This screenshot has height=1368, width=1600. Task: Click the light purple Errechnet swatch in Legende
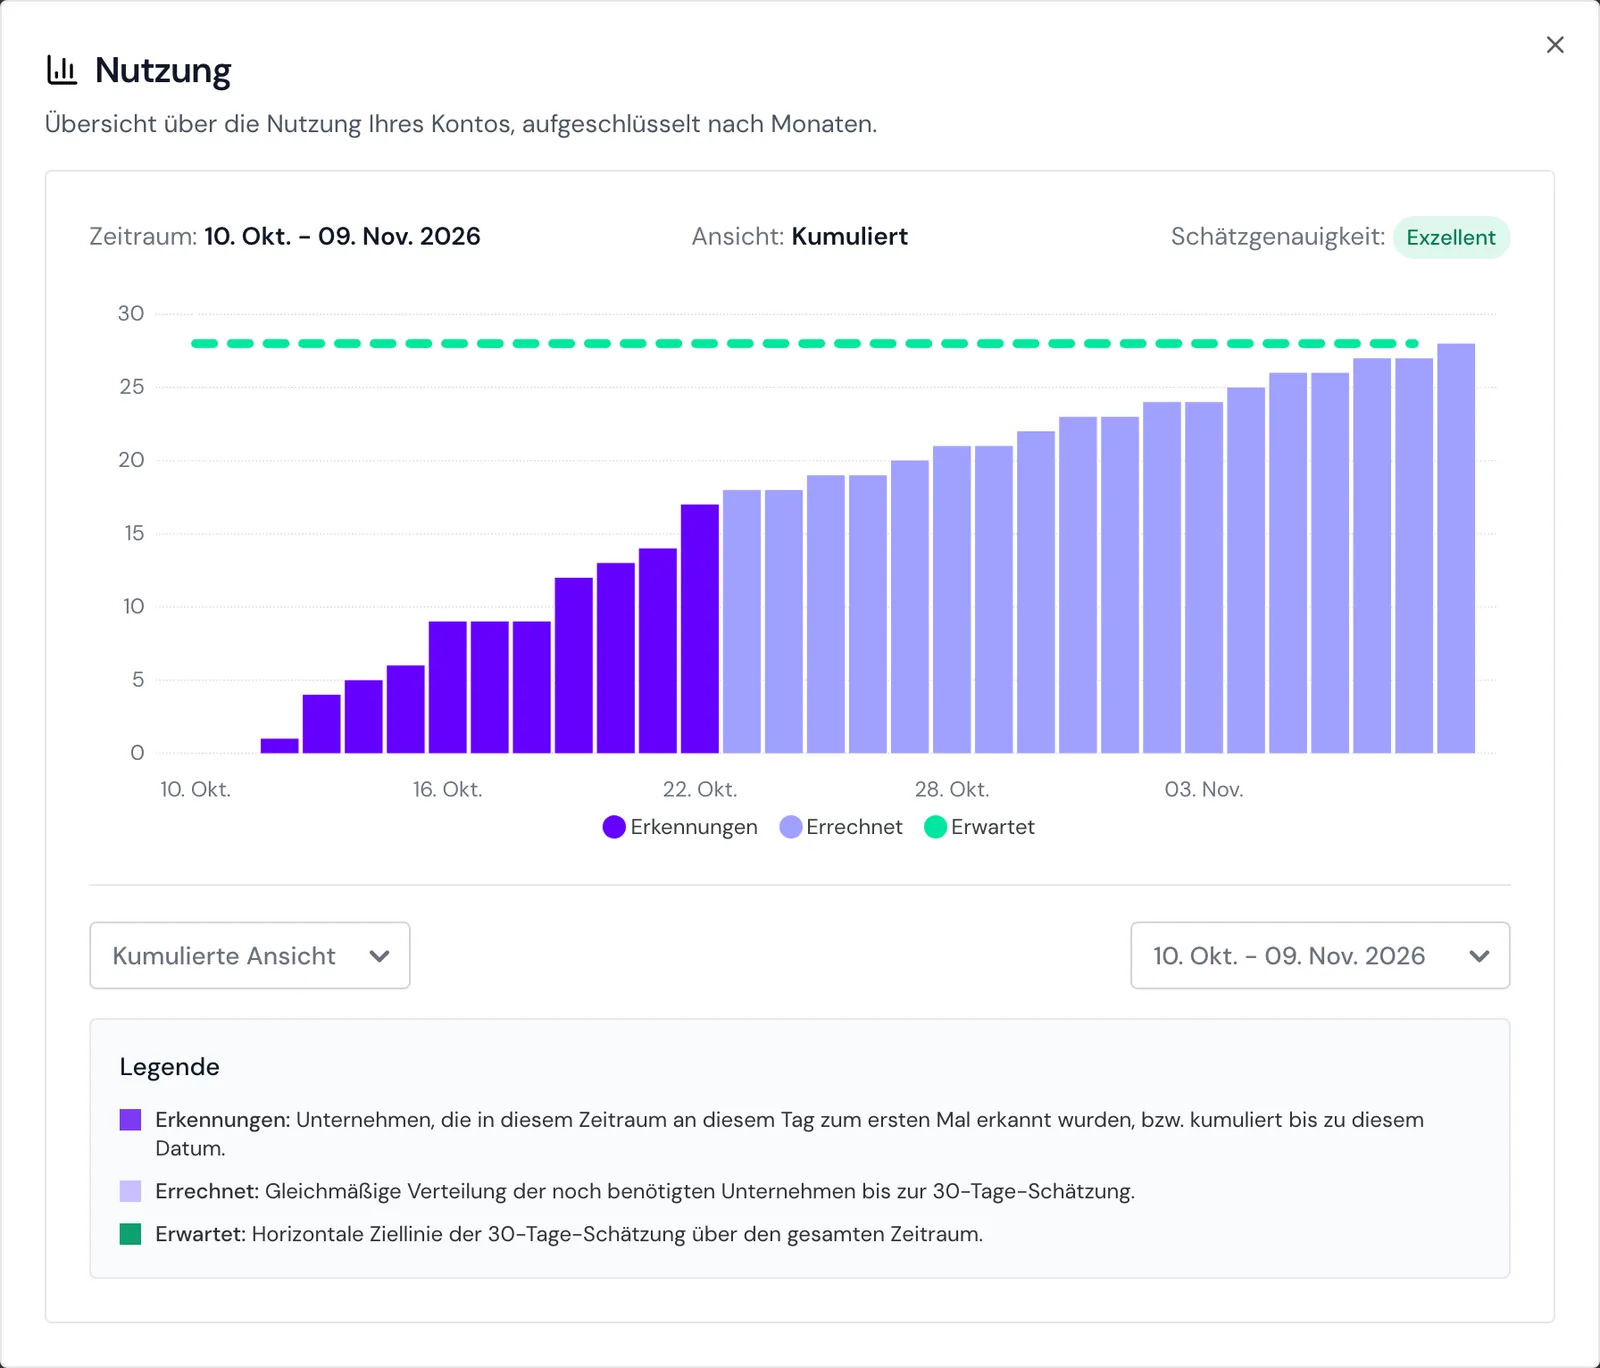(130, 1190)
